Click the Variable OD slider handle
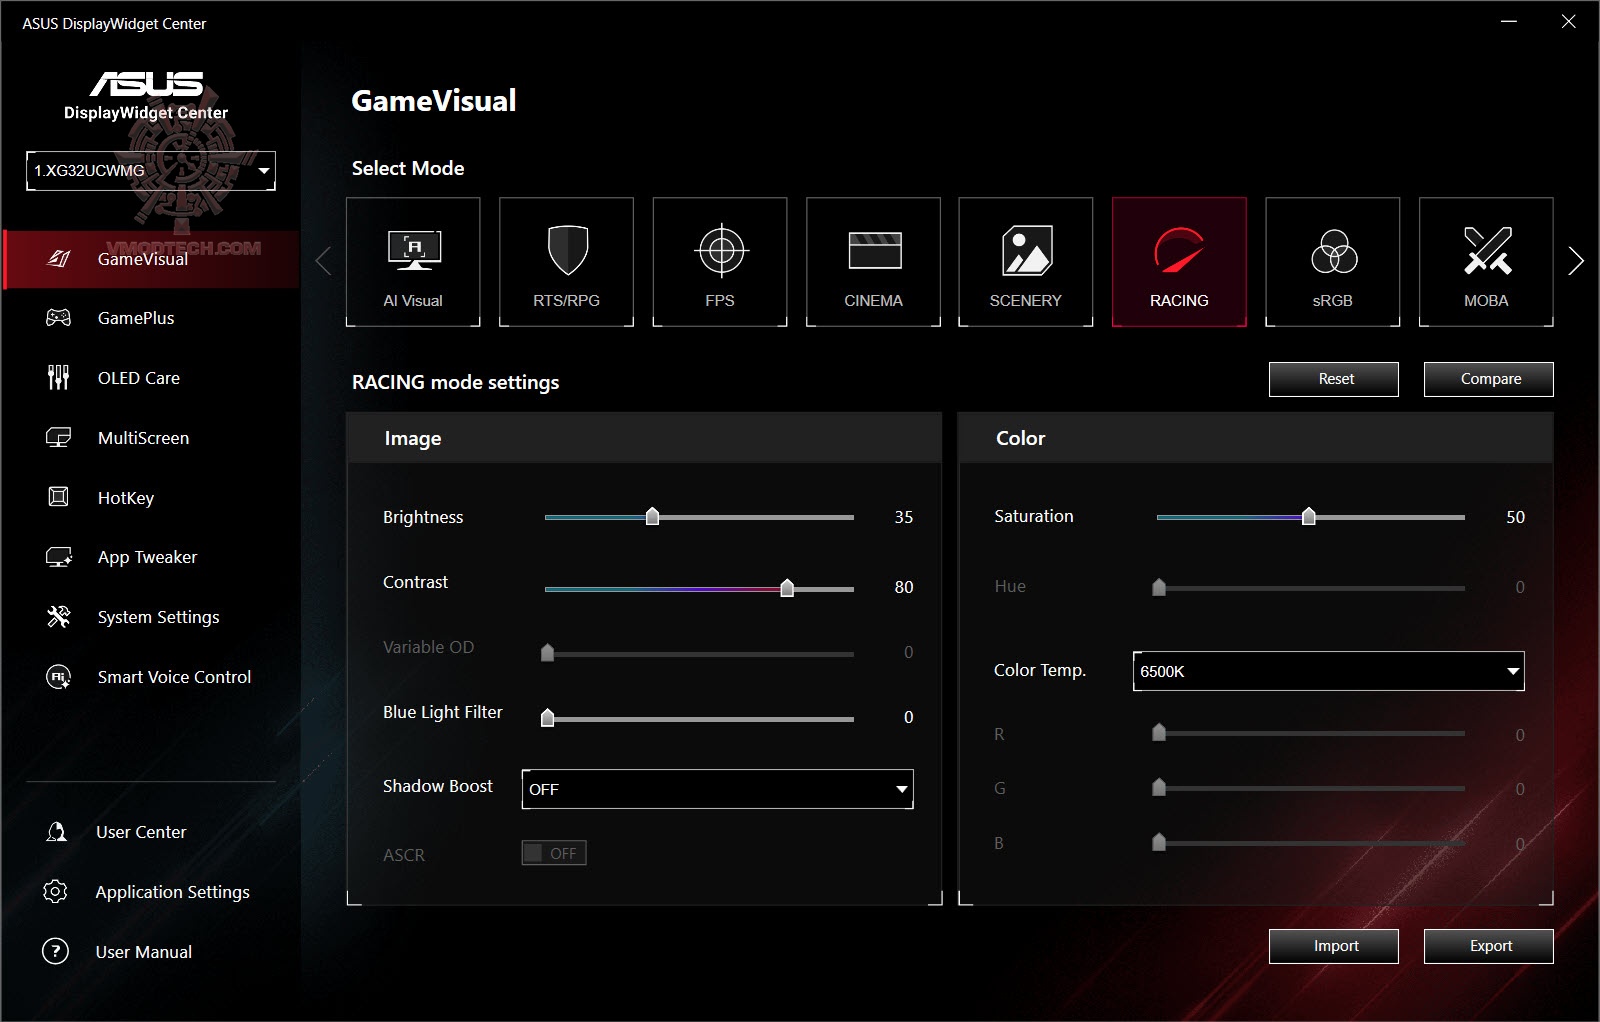 [x=547, y=652]
